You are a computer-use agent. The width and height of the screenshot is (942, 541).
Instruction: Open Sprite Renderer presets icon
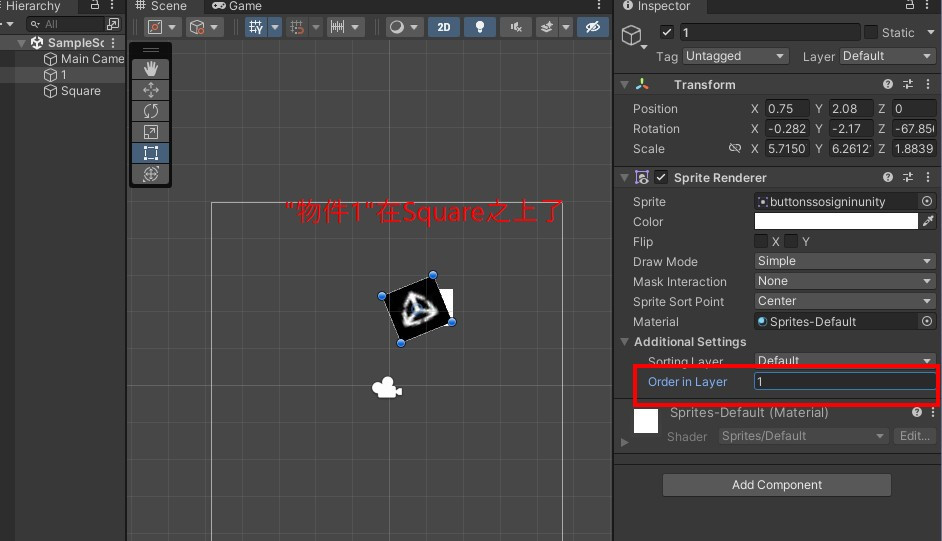click(x=908, y=177)
